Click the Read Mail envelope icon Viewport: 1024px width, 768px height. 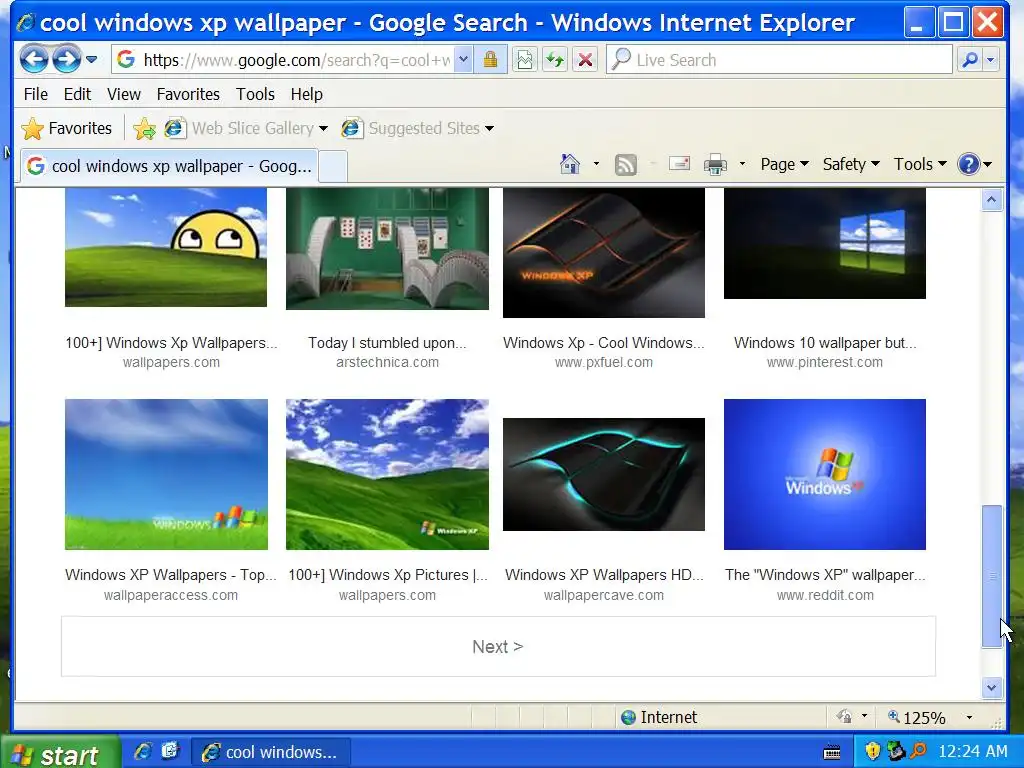(679, 163)
